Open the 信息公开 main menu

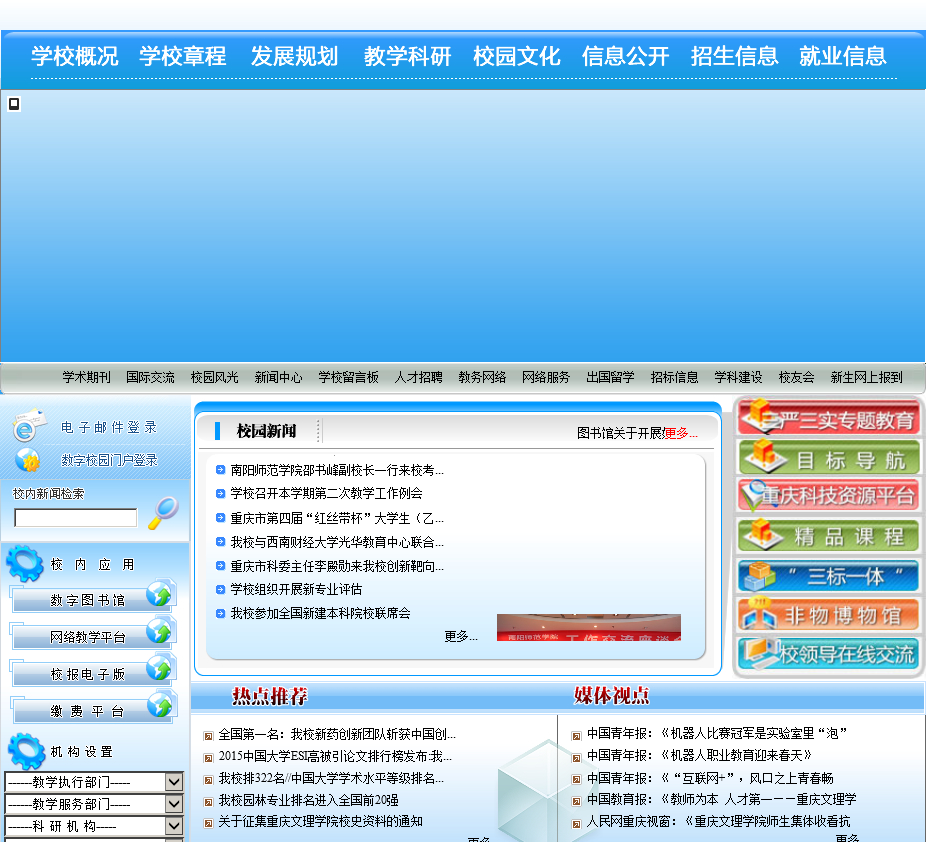[625, 56]
